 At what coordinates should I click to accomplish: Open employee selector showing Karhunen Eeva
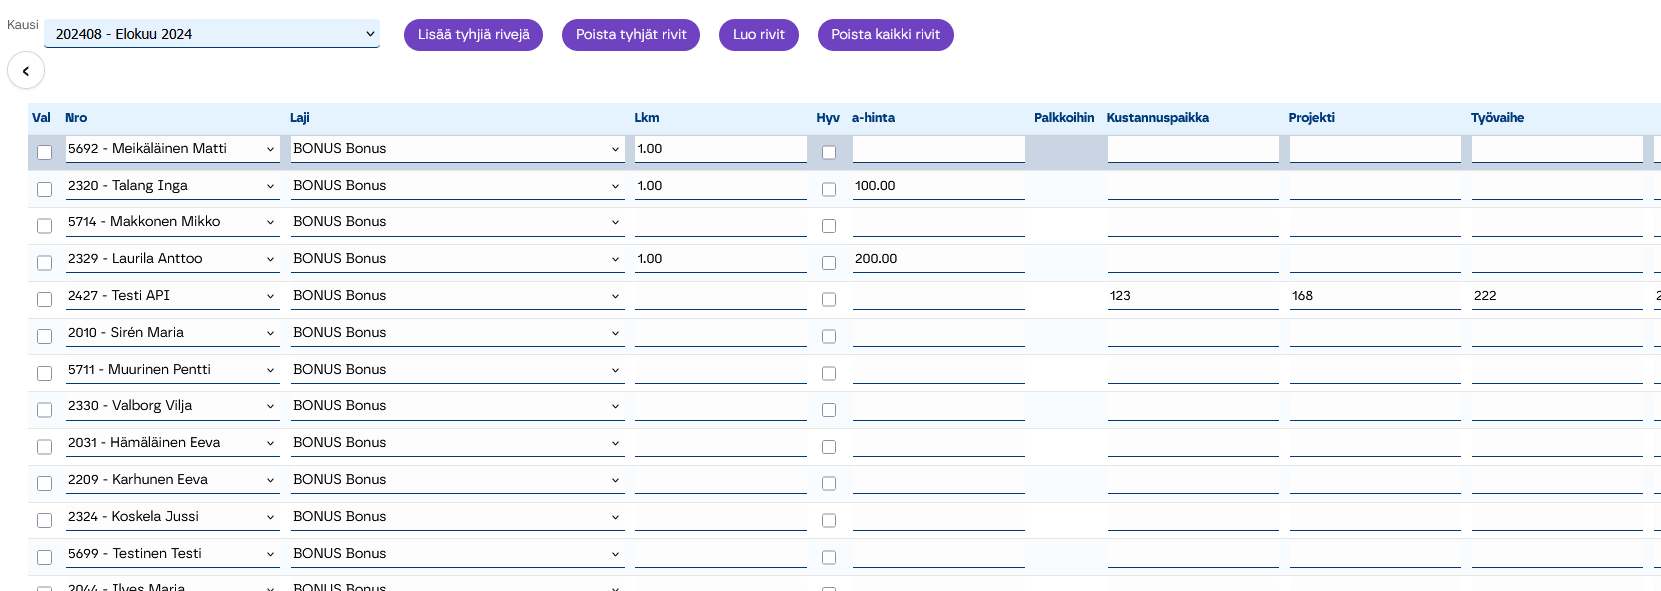[x=171, y=480]
